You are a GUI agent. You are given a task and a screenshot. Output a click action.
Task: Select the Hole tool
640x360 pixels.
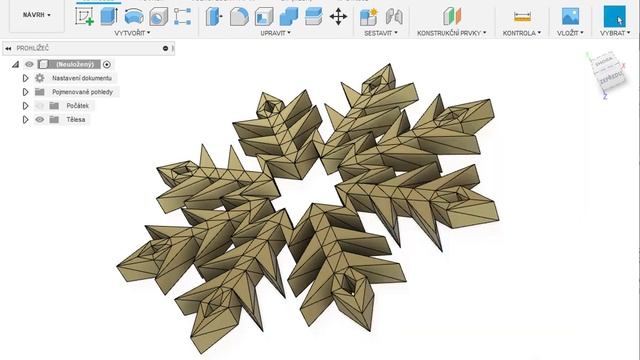158,17
